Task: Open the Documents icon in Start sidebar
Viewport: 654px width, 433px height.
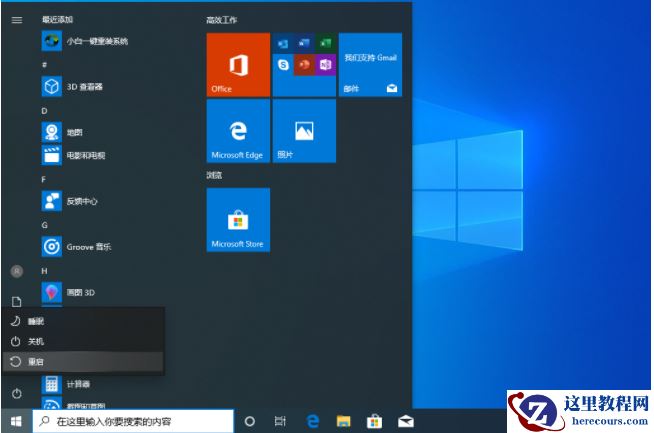Action: pyautogui.click(x=17, y=302)
